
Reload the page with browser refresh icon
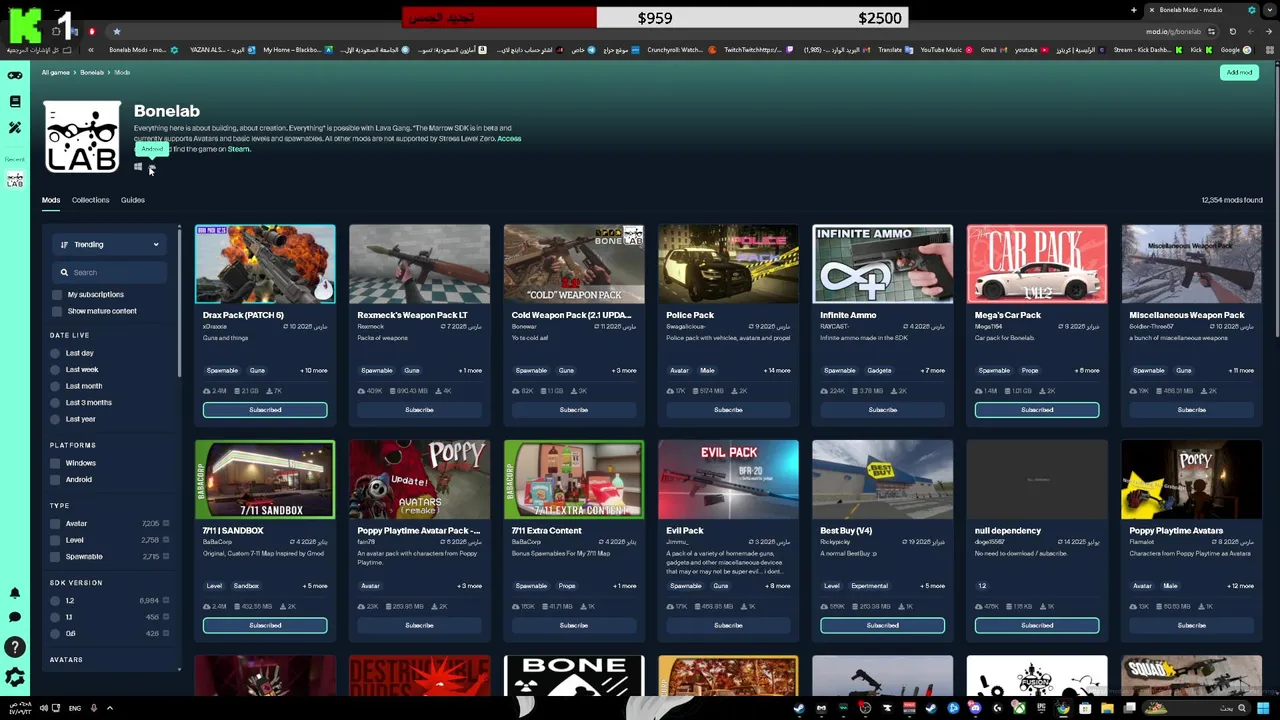tap(1232, 32)
